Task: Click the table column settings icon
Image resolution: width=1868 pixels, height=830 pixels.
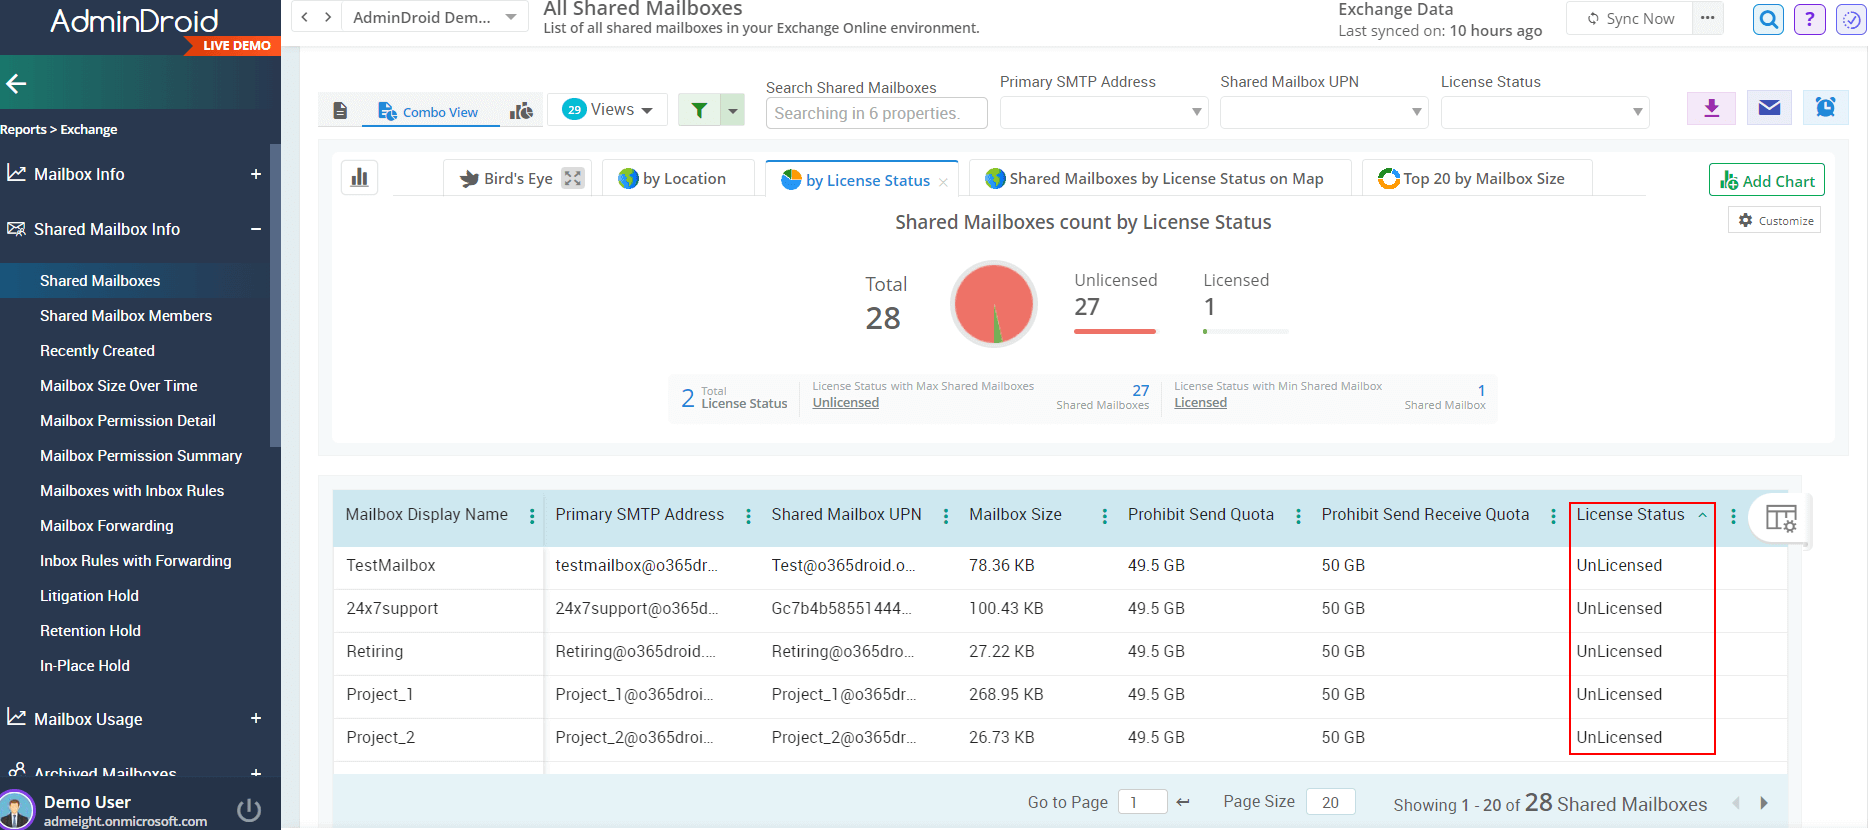Action: 1780,519
